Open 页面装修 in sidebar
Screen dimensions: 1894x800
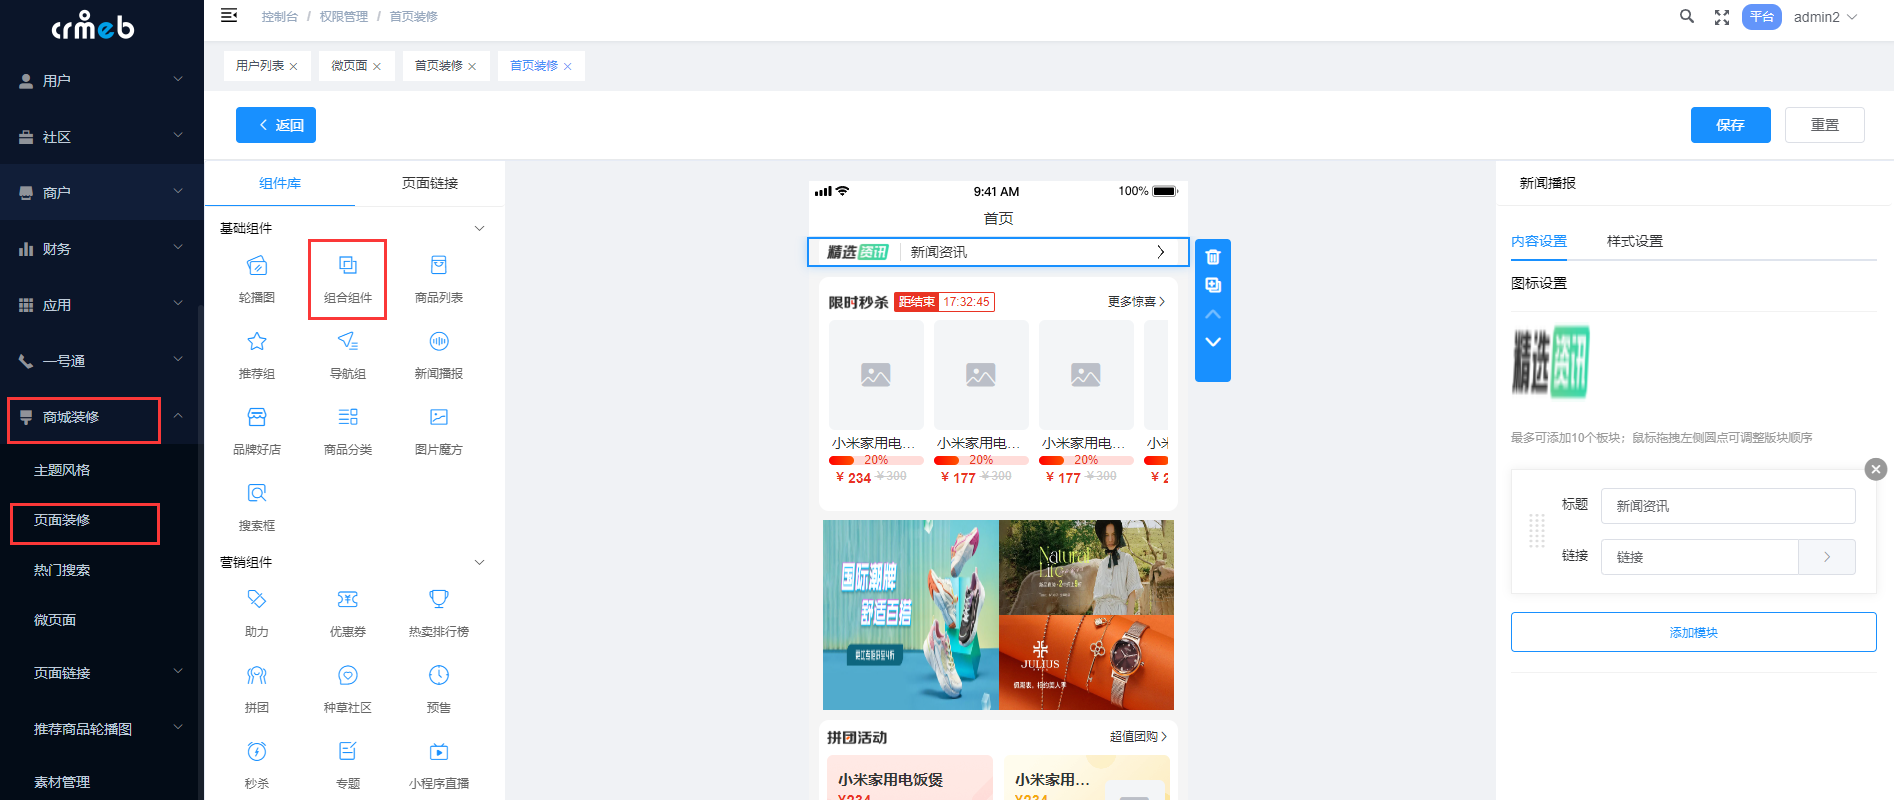click(62, 519)
